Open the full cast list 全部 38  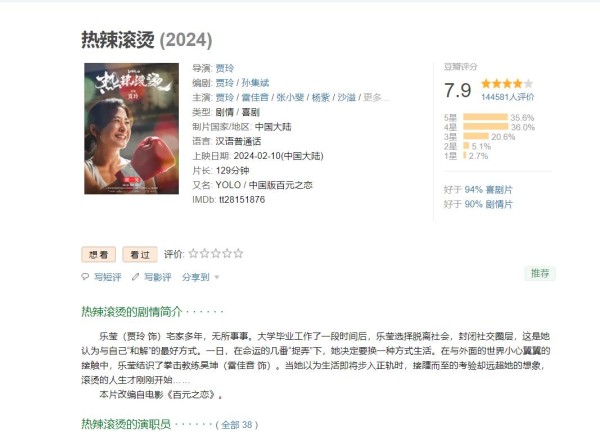(236, 425)
